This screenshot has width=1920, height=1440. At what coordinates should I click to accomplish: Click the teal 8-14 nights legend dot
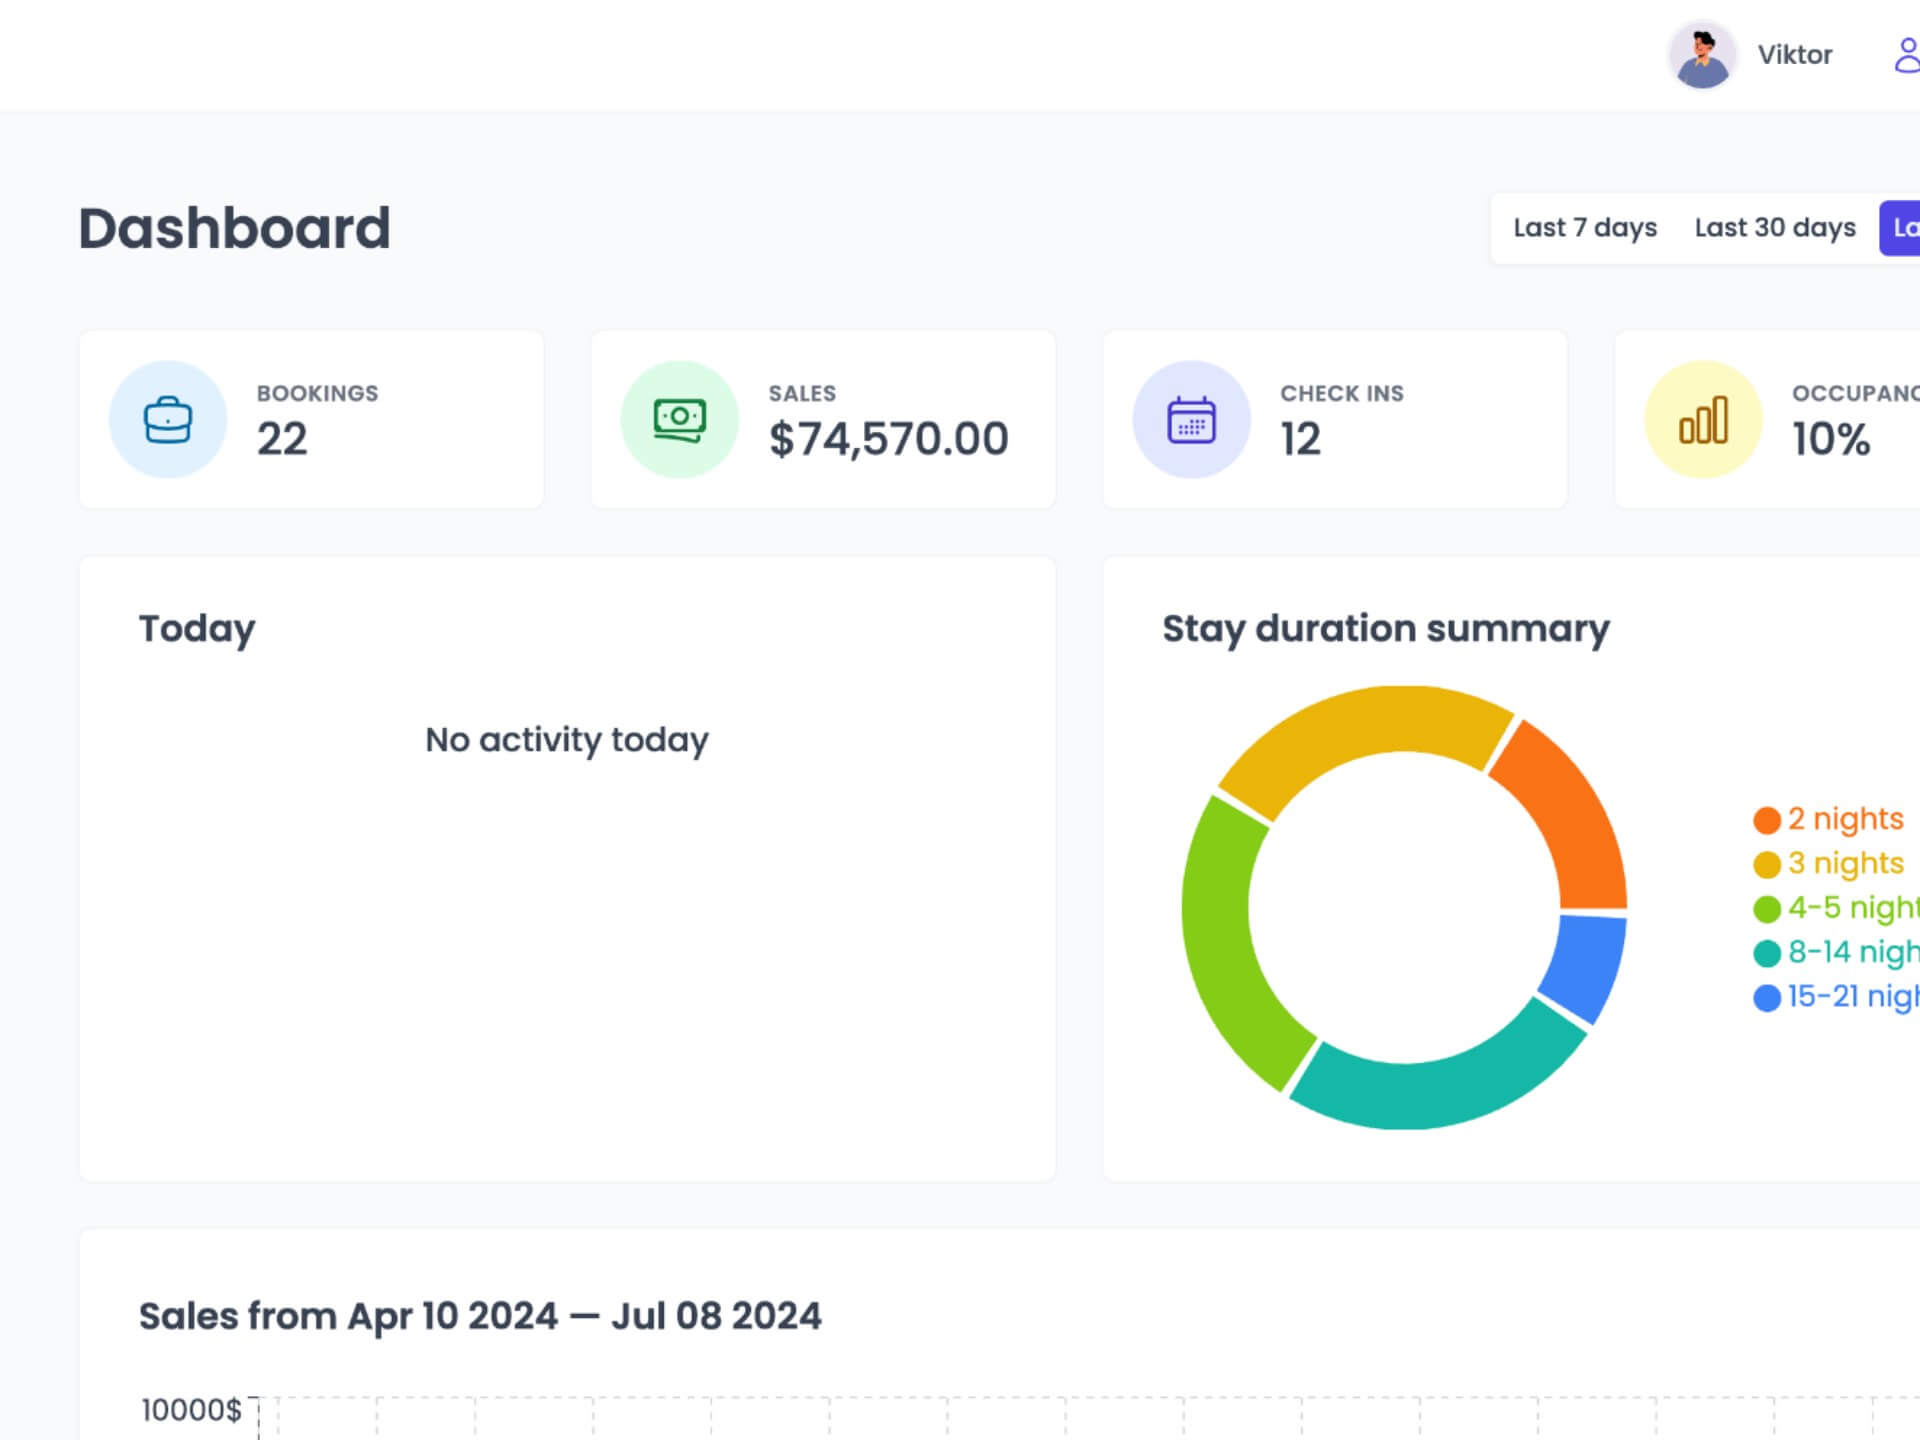1767,953
